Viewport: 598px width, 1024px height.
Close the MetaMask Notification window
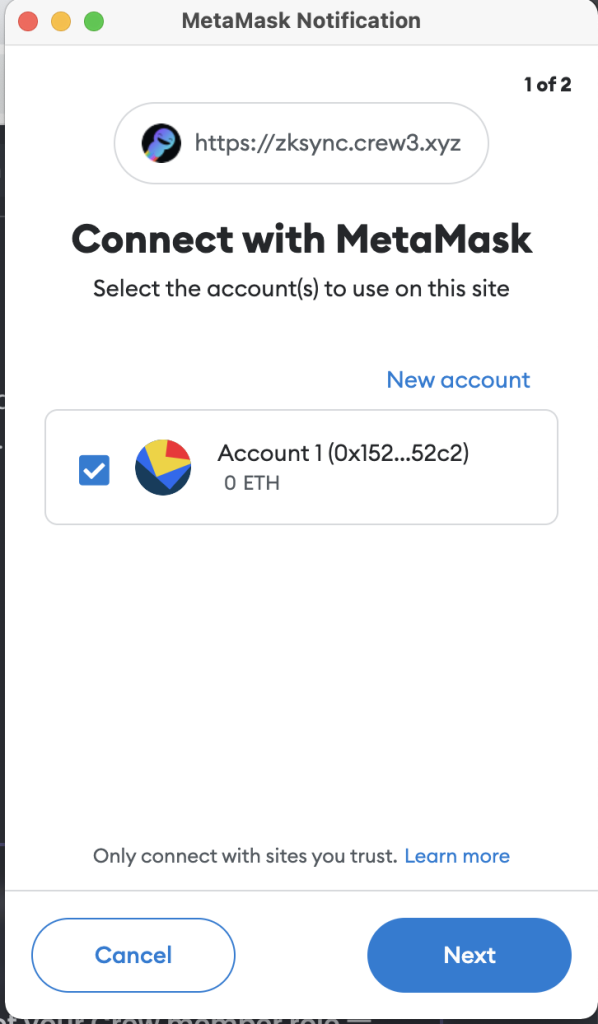[28, 21]
